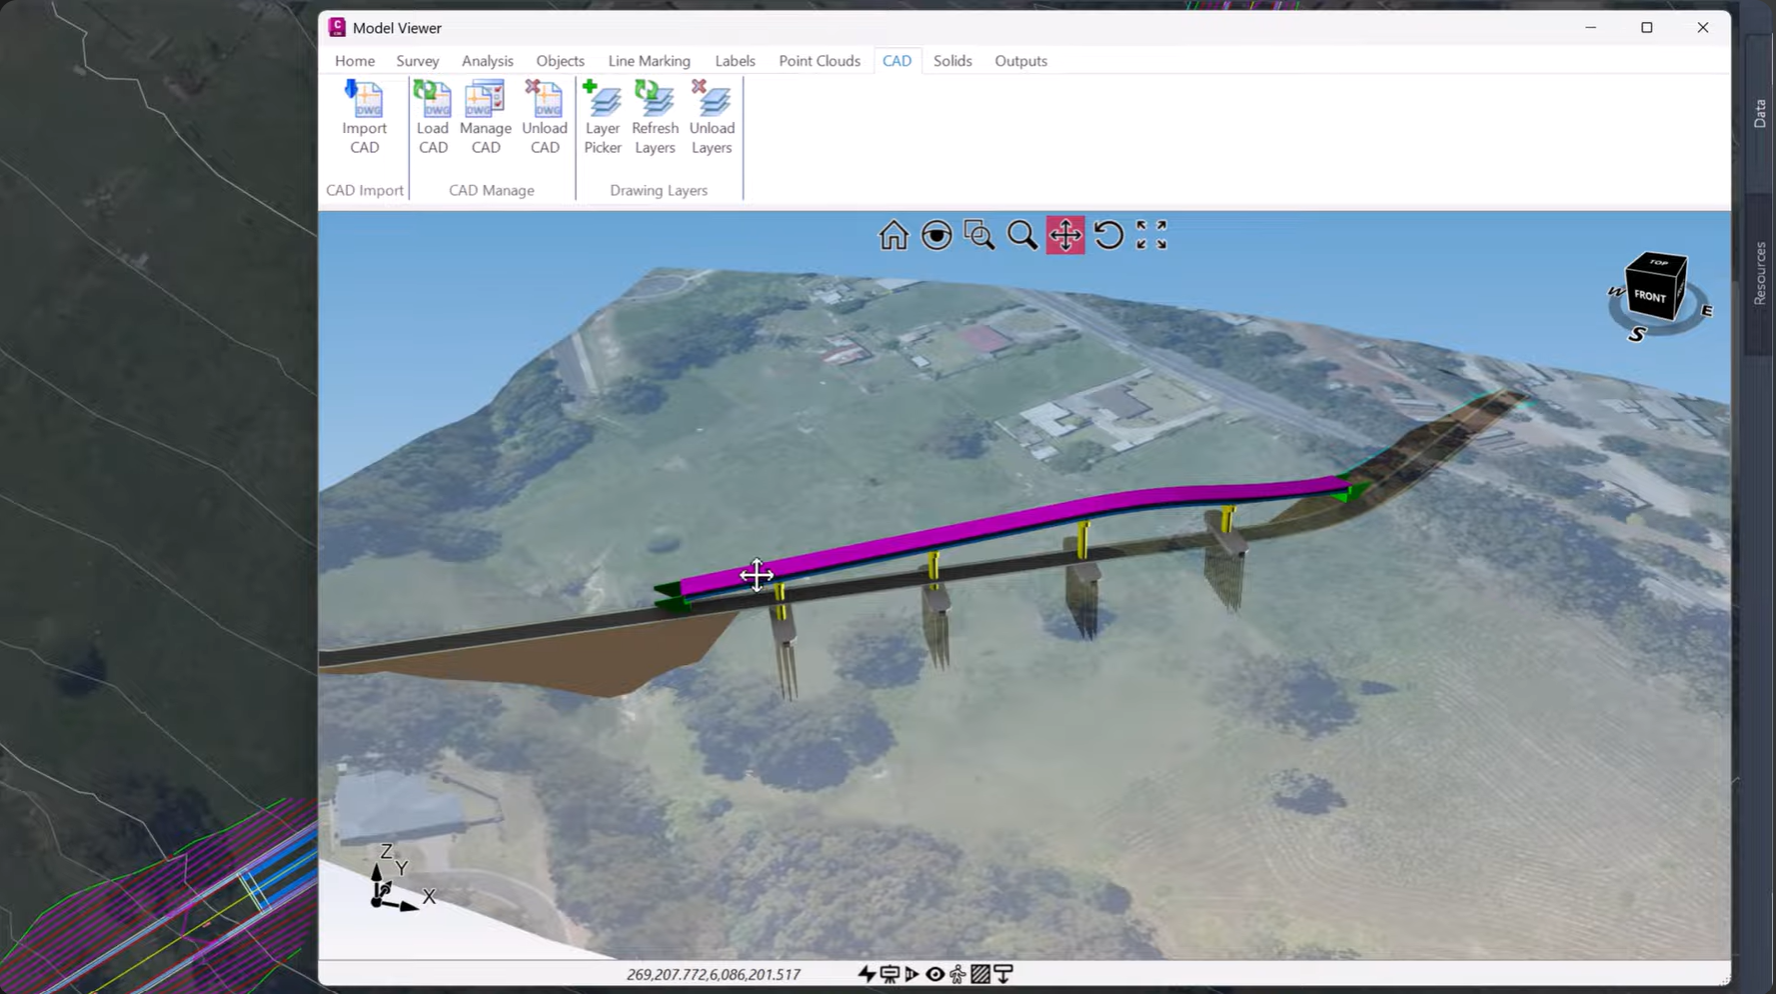The width and height of the screenshot is (1776, 994).
Task: Select the drop-to-surface status bar icon
Action: tap(1004, 974)
